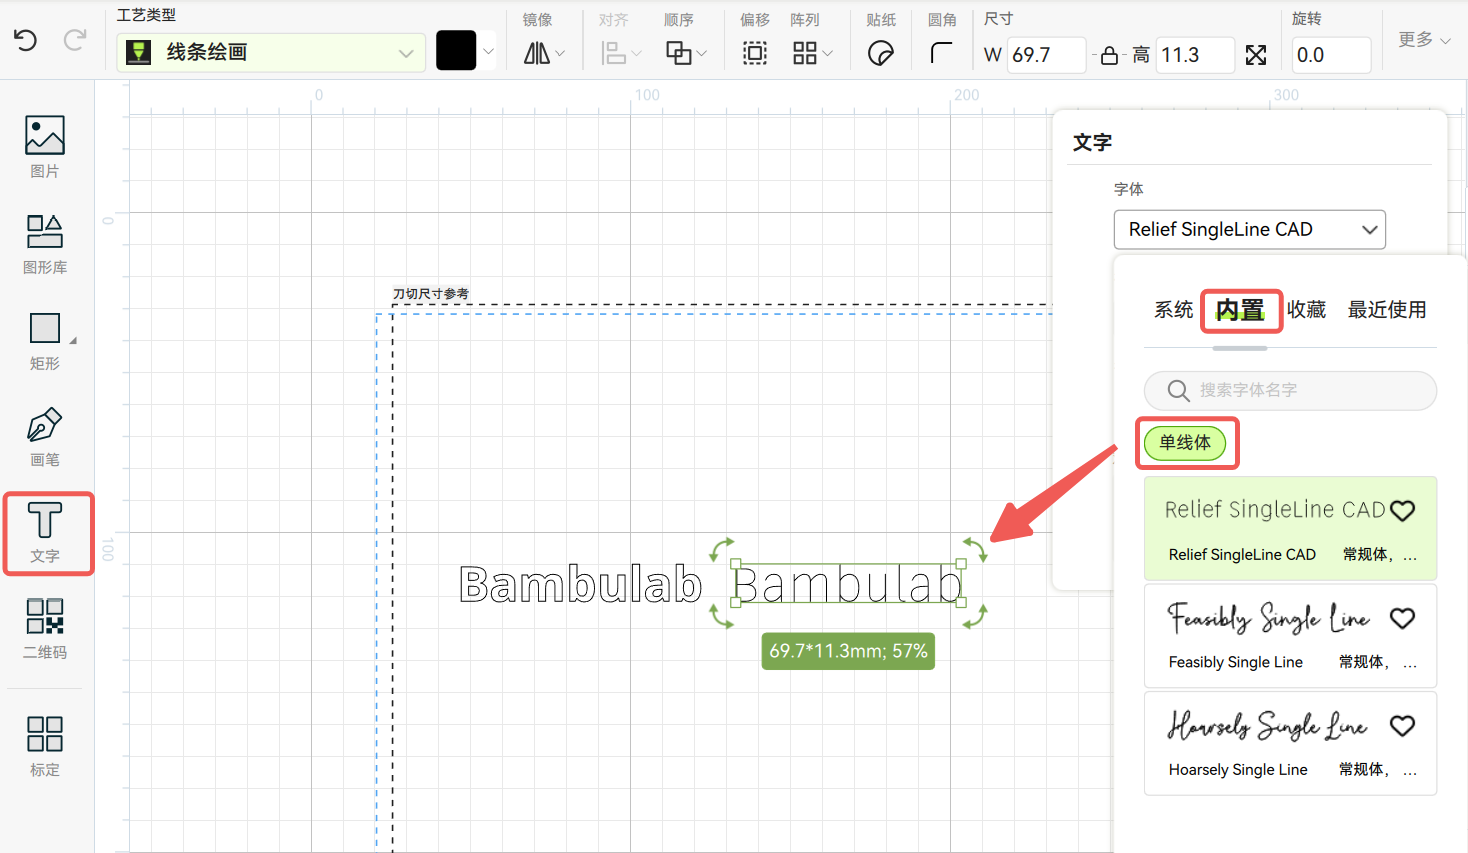Click the 阵列 array icon
Screen dimensions: 1468x853
point(805,53)
